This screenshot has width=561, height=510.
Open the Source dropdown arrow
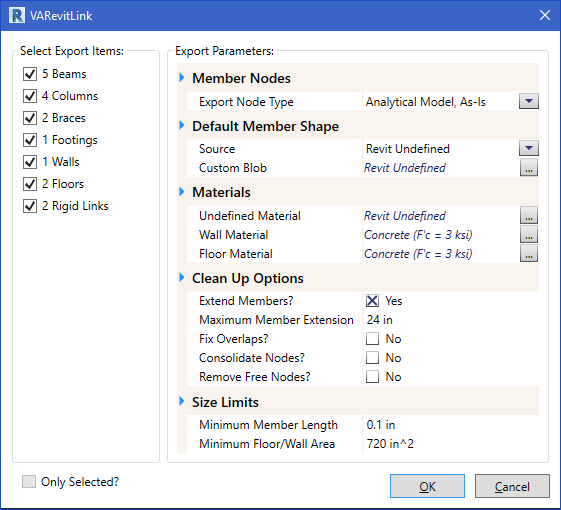tap(529, 148)
